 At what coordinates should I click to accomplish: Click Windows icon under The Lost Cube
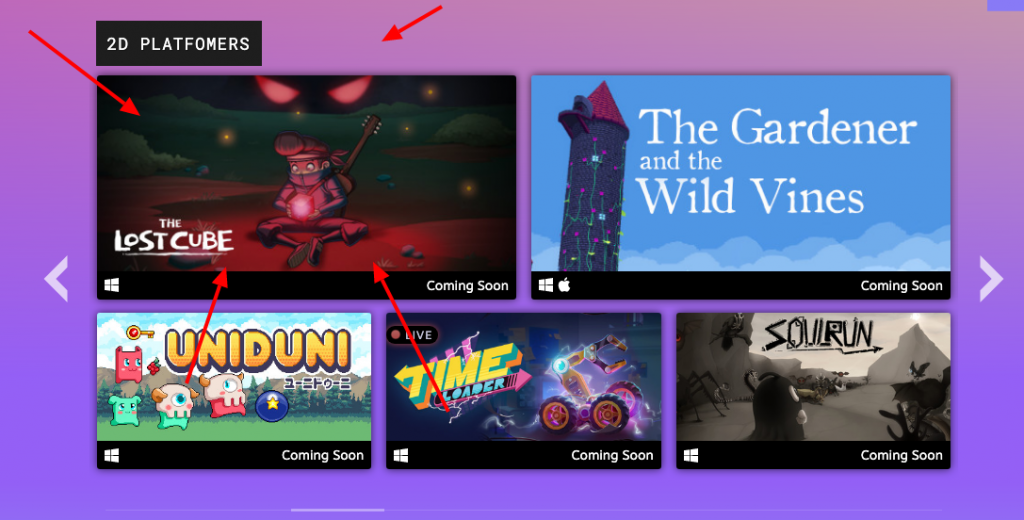point(112,285)
